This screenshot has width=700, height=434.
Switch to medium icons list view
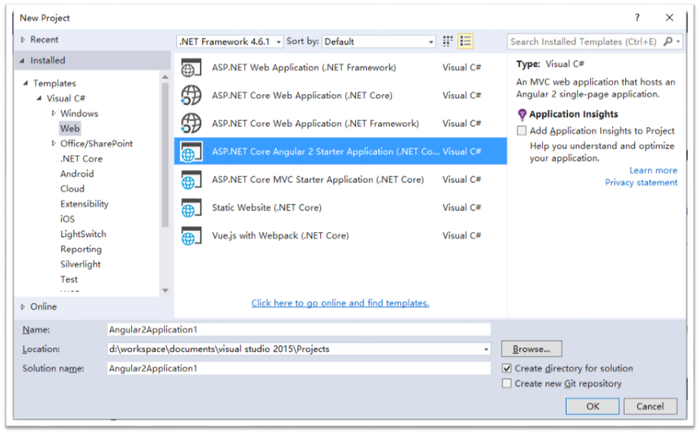[x=465, y=42]
